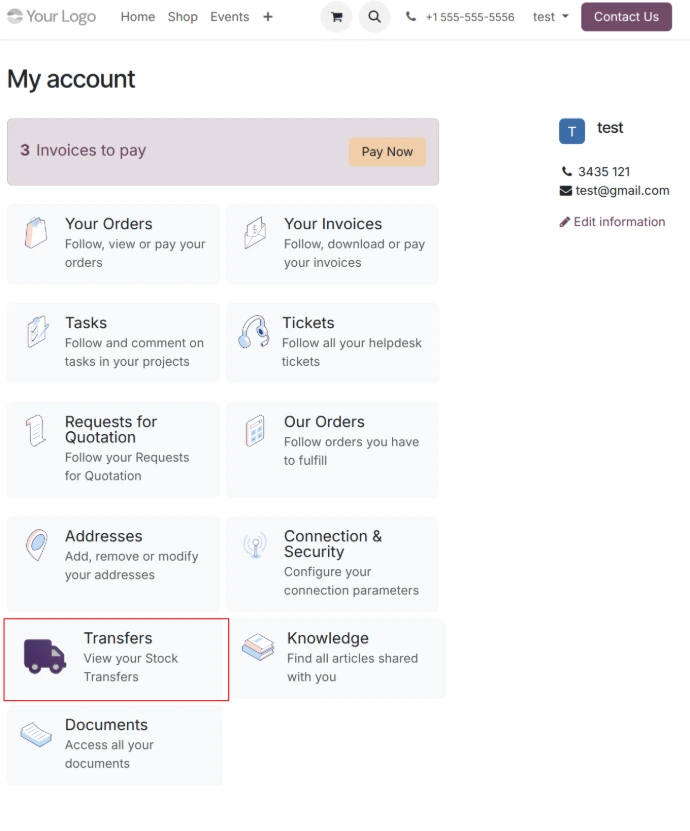Click the Contact Us button
Image resolution: width=690 pixels, height=831 pixels.
[626, 17]
